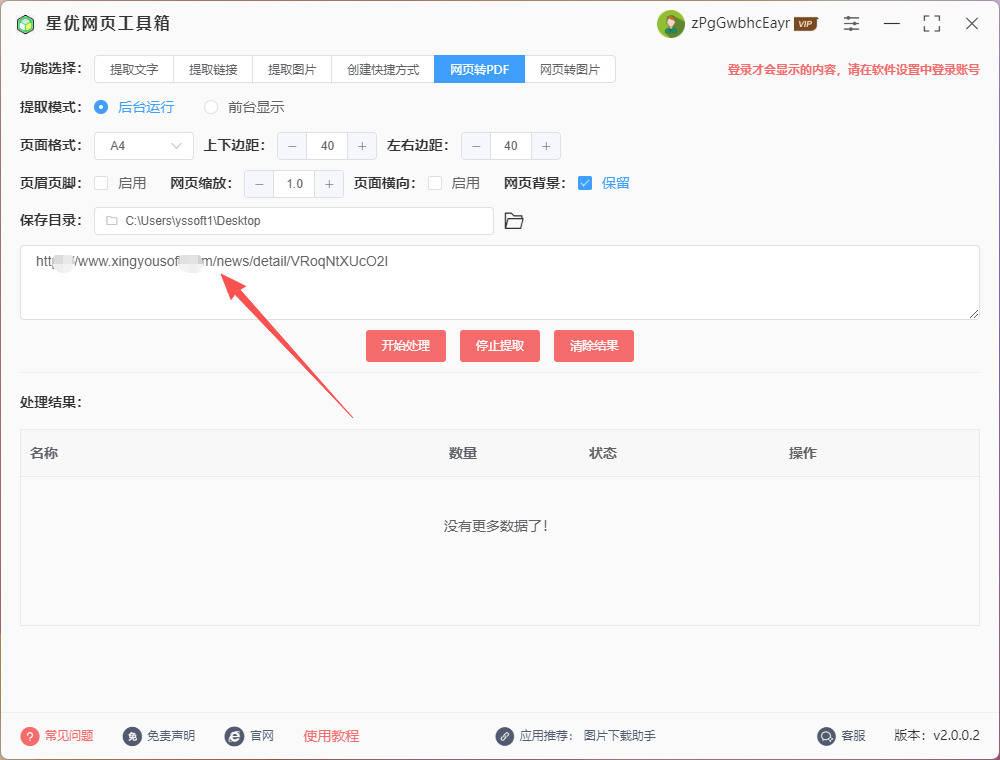Open the A4 page format dropdown
Image resolution: width=1000 pixels, height=760 pixels.
pos(143,145)
